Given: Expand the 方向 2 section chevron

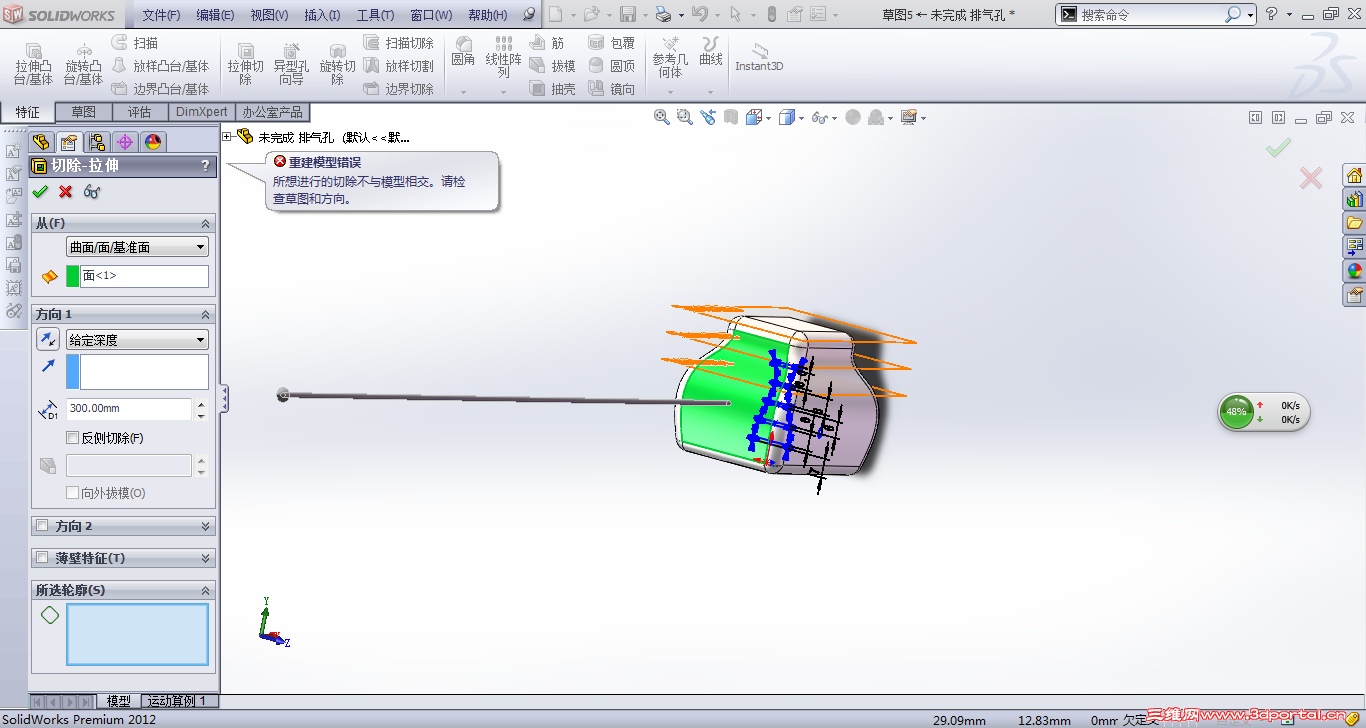Looking at the screenshot, I should pyautogui.click(x=206, y=526).
